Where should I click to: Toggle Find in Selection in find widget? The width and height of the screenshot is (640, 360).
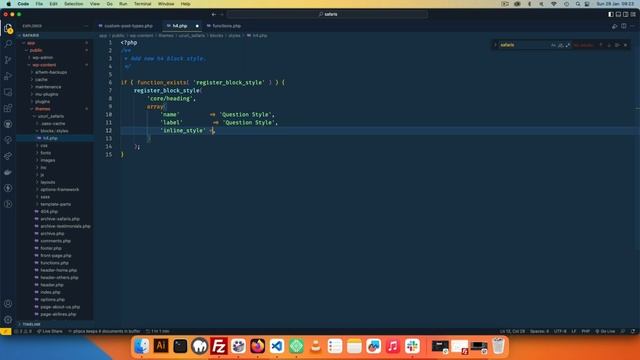[x=617, y=45]
